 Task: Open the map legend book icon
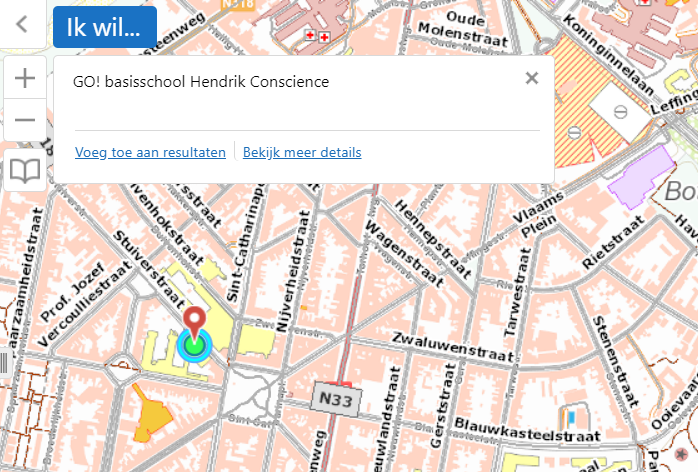tap(25, 170)
